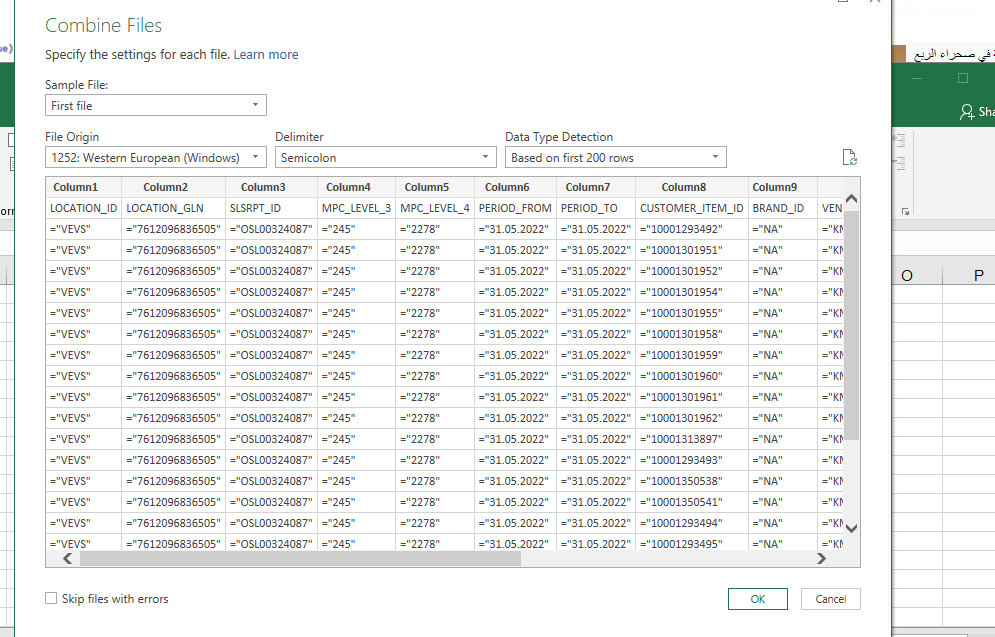Click the PERIOD_TO cell
This screenshot has height=637, width=995.
point(596,208)
